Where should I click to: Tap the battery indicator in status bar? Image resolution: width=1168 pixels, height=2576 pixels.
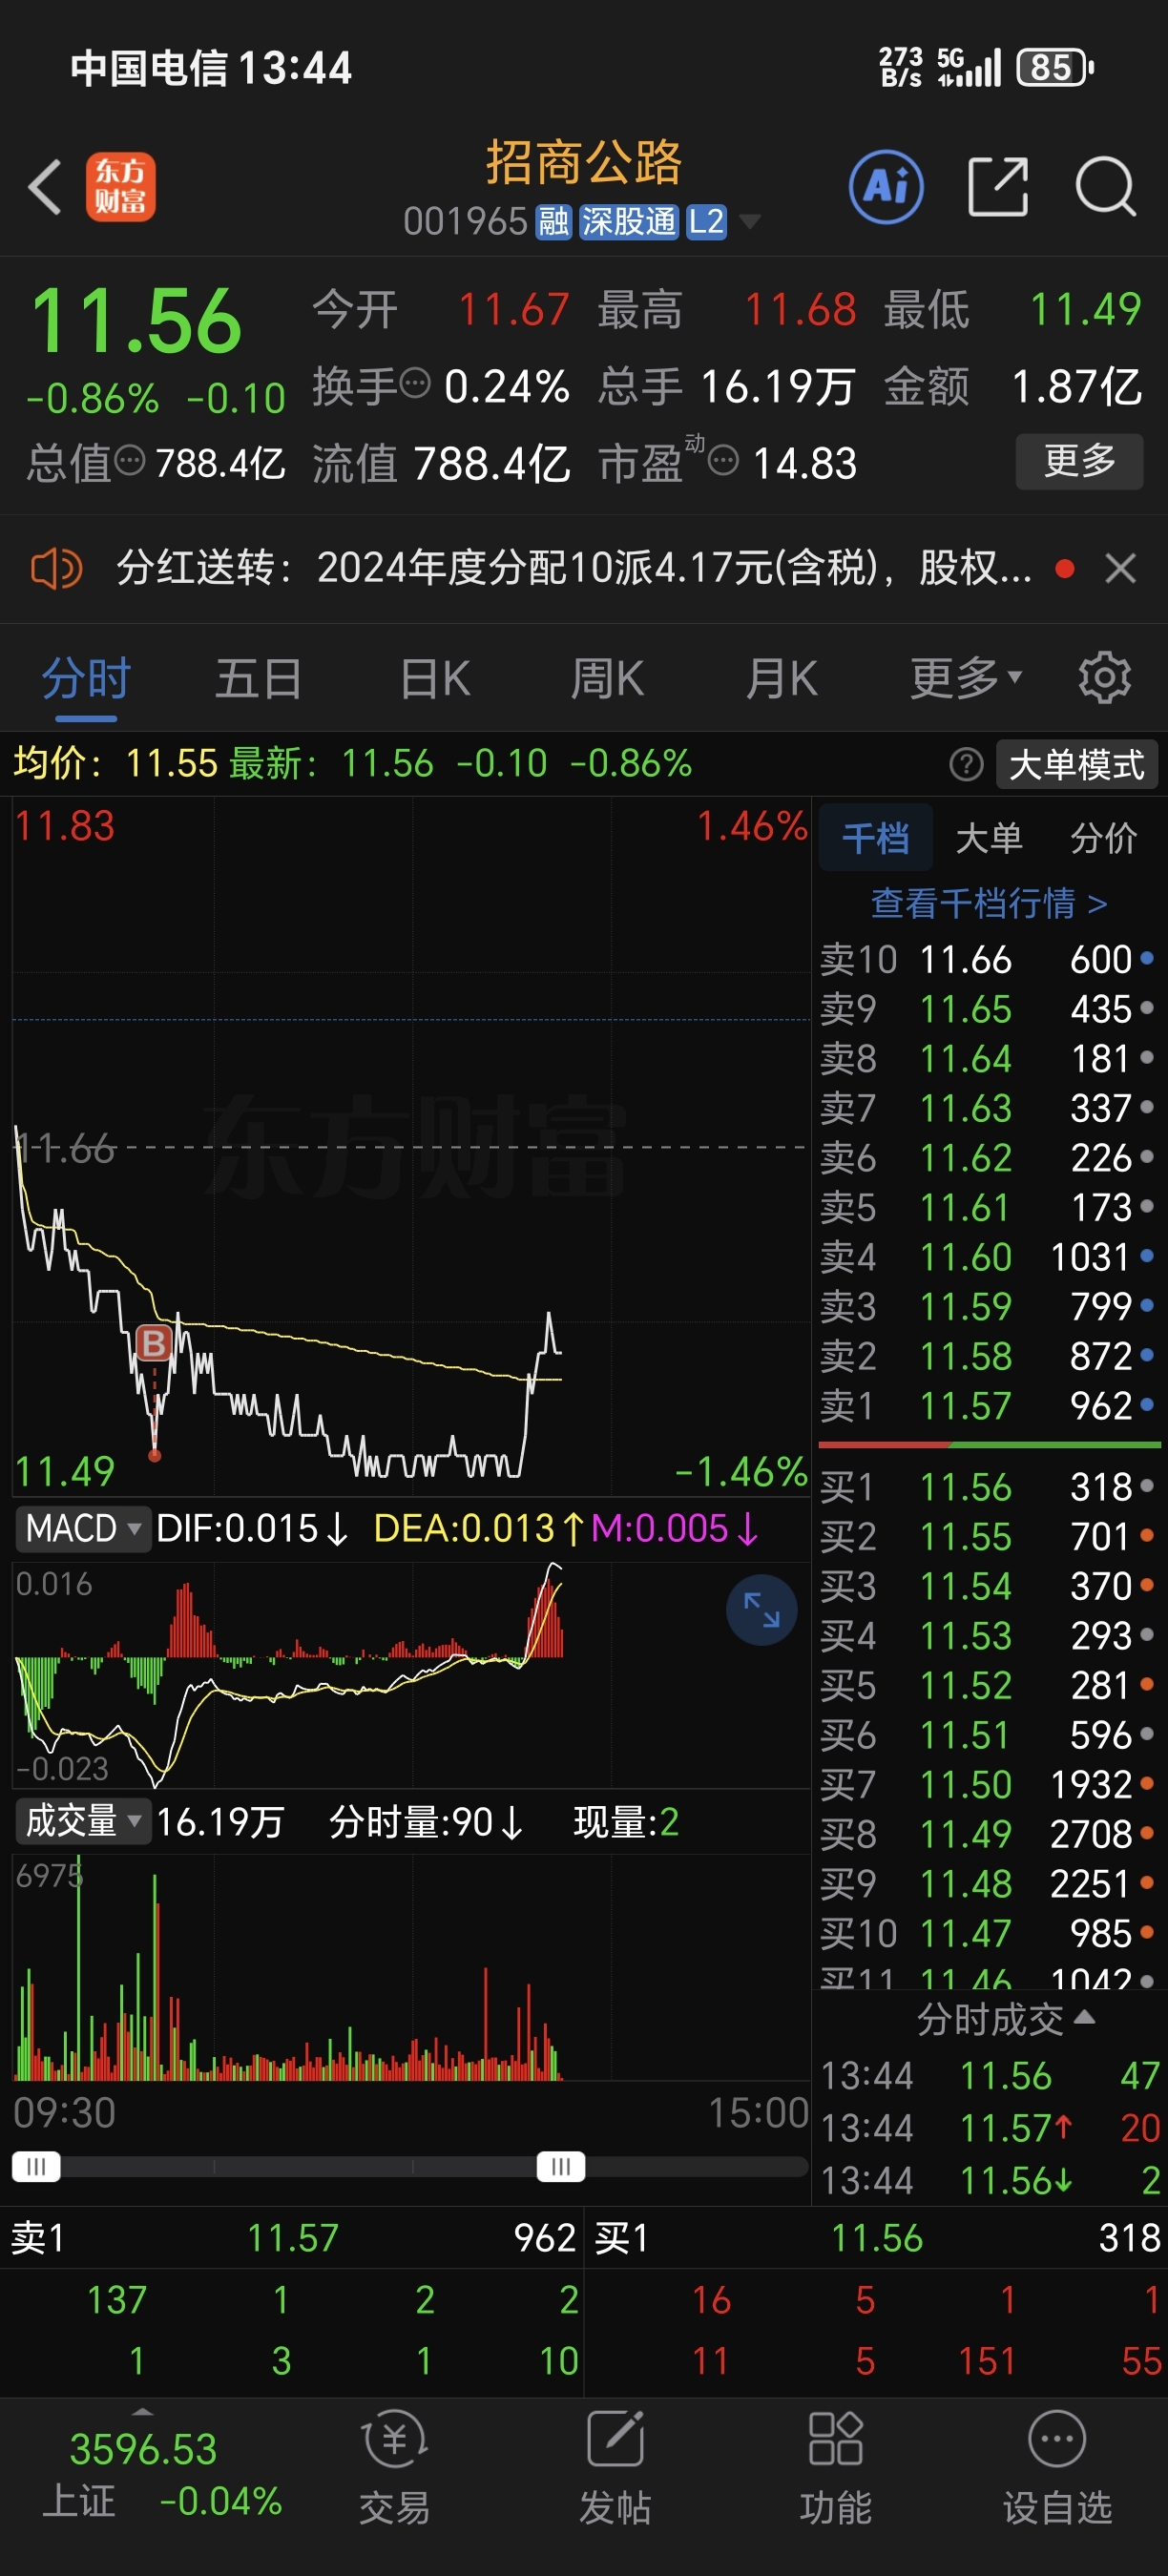[1054, 68]
